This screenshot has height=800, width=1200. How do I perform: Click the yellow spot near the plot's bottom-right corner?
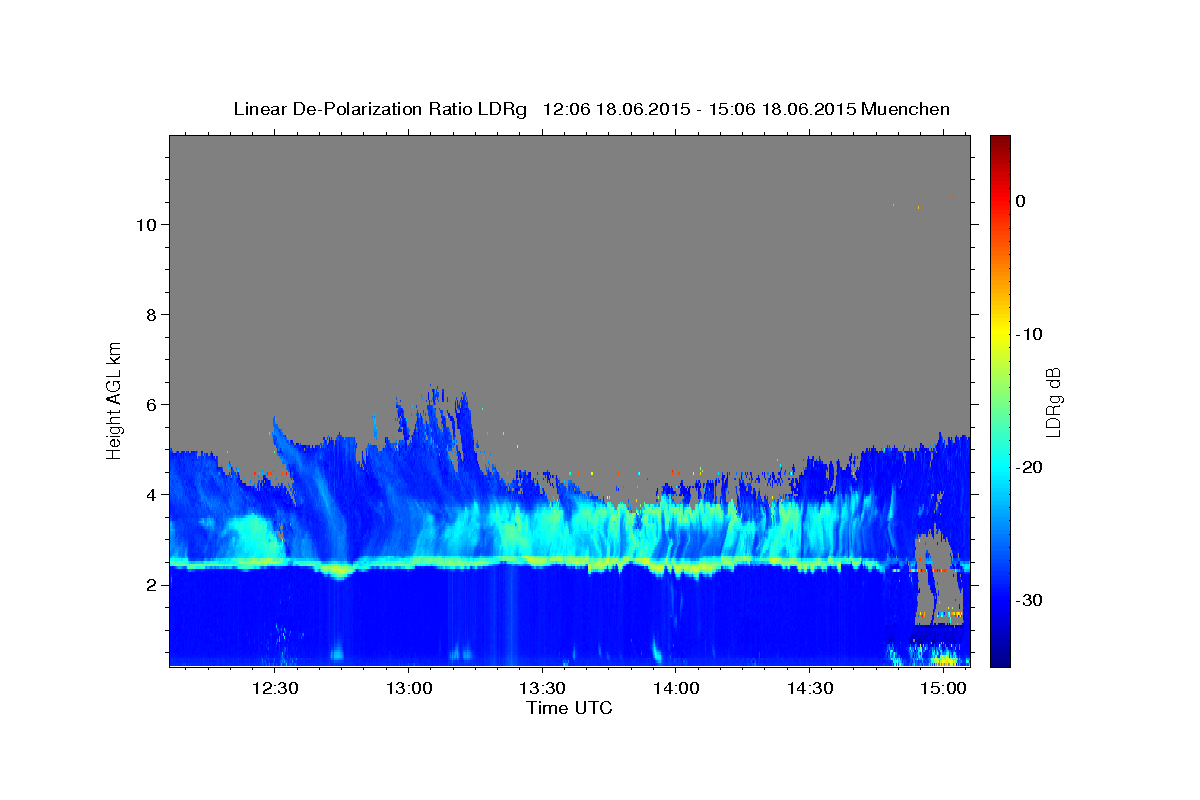pyautogui.click(x=944, y=660)
